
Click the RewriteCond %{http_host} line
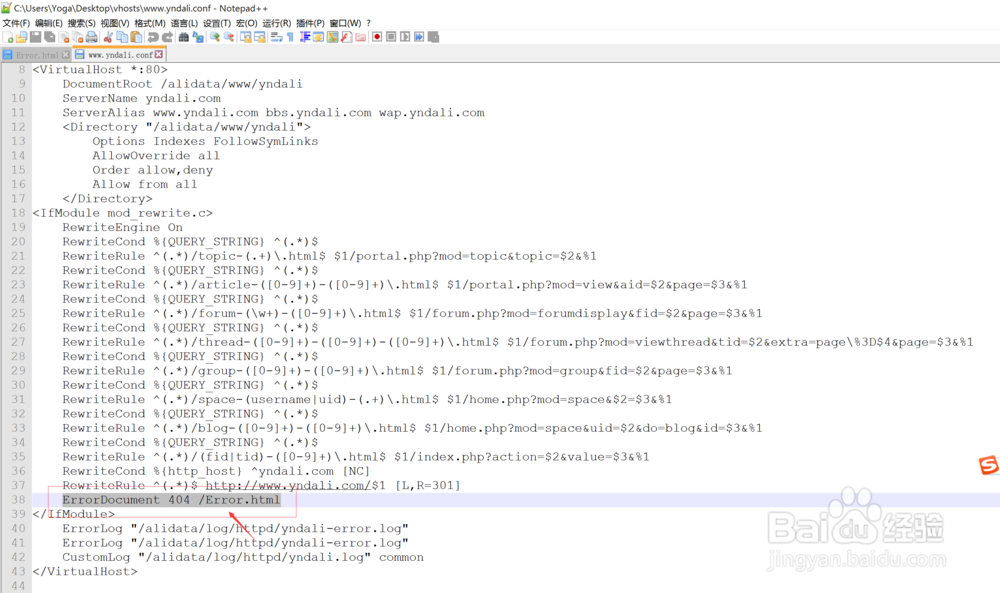(x=216, y=471)
